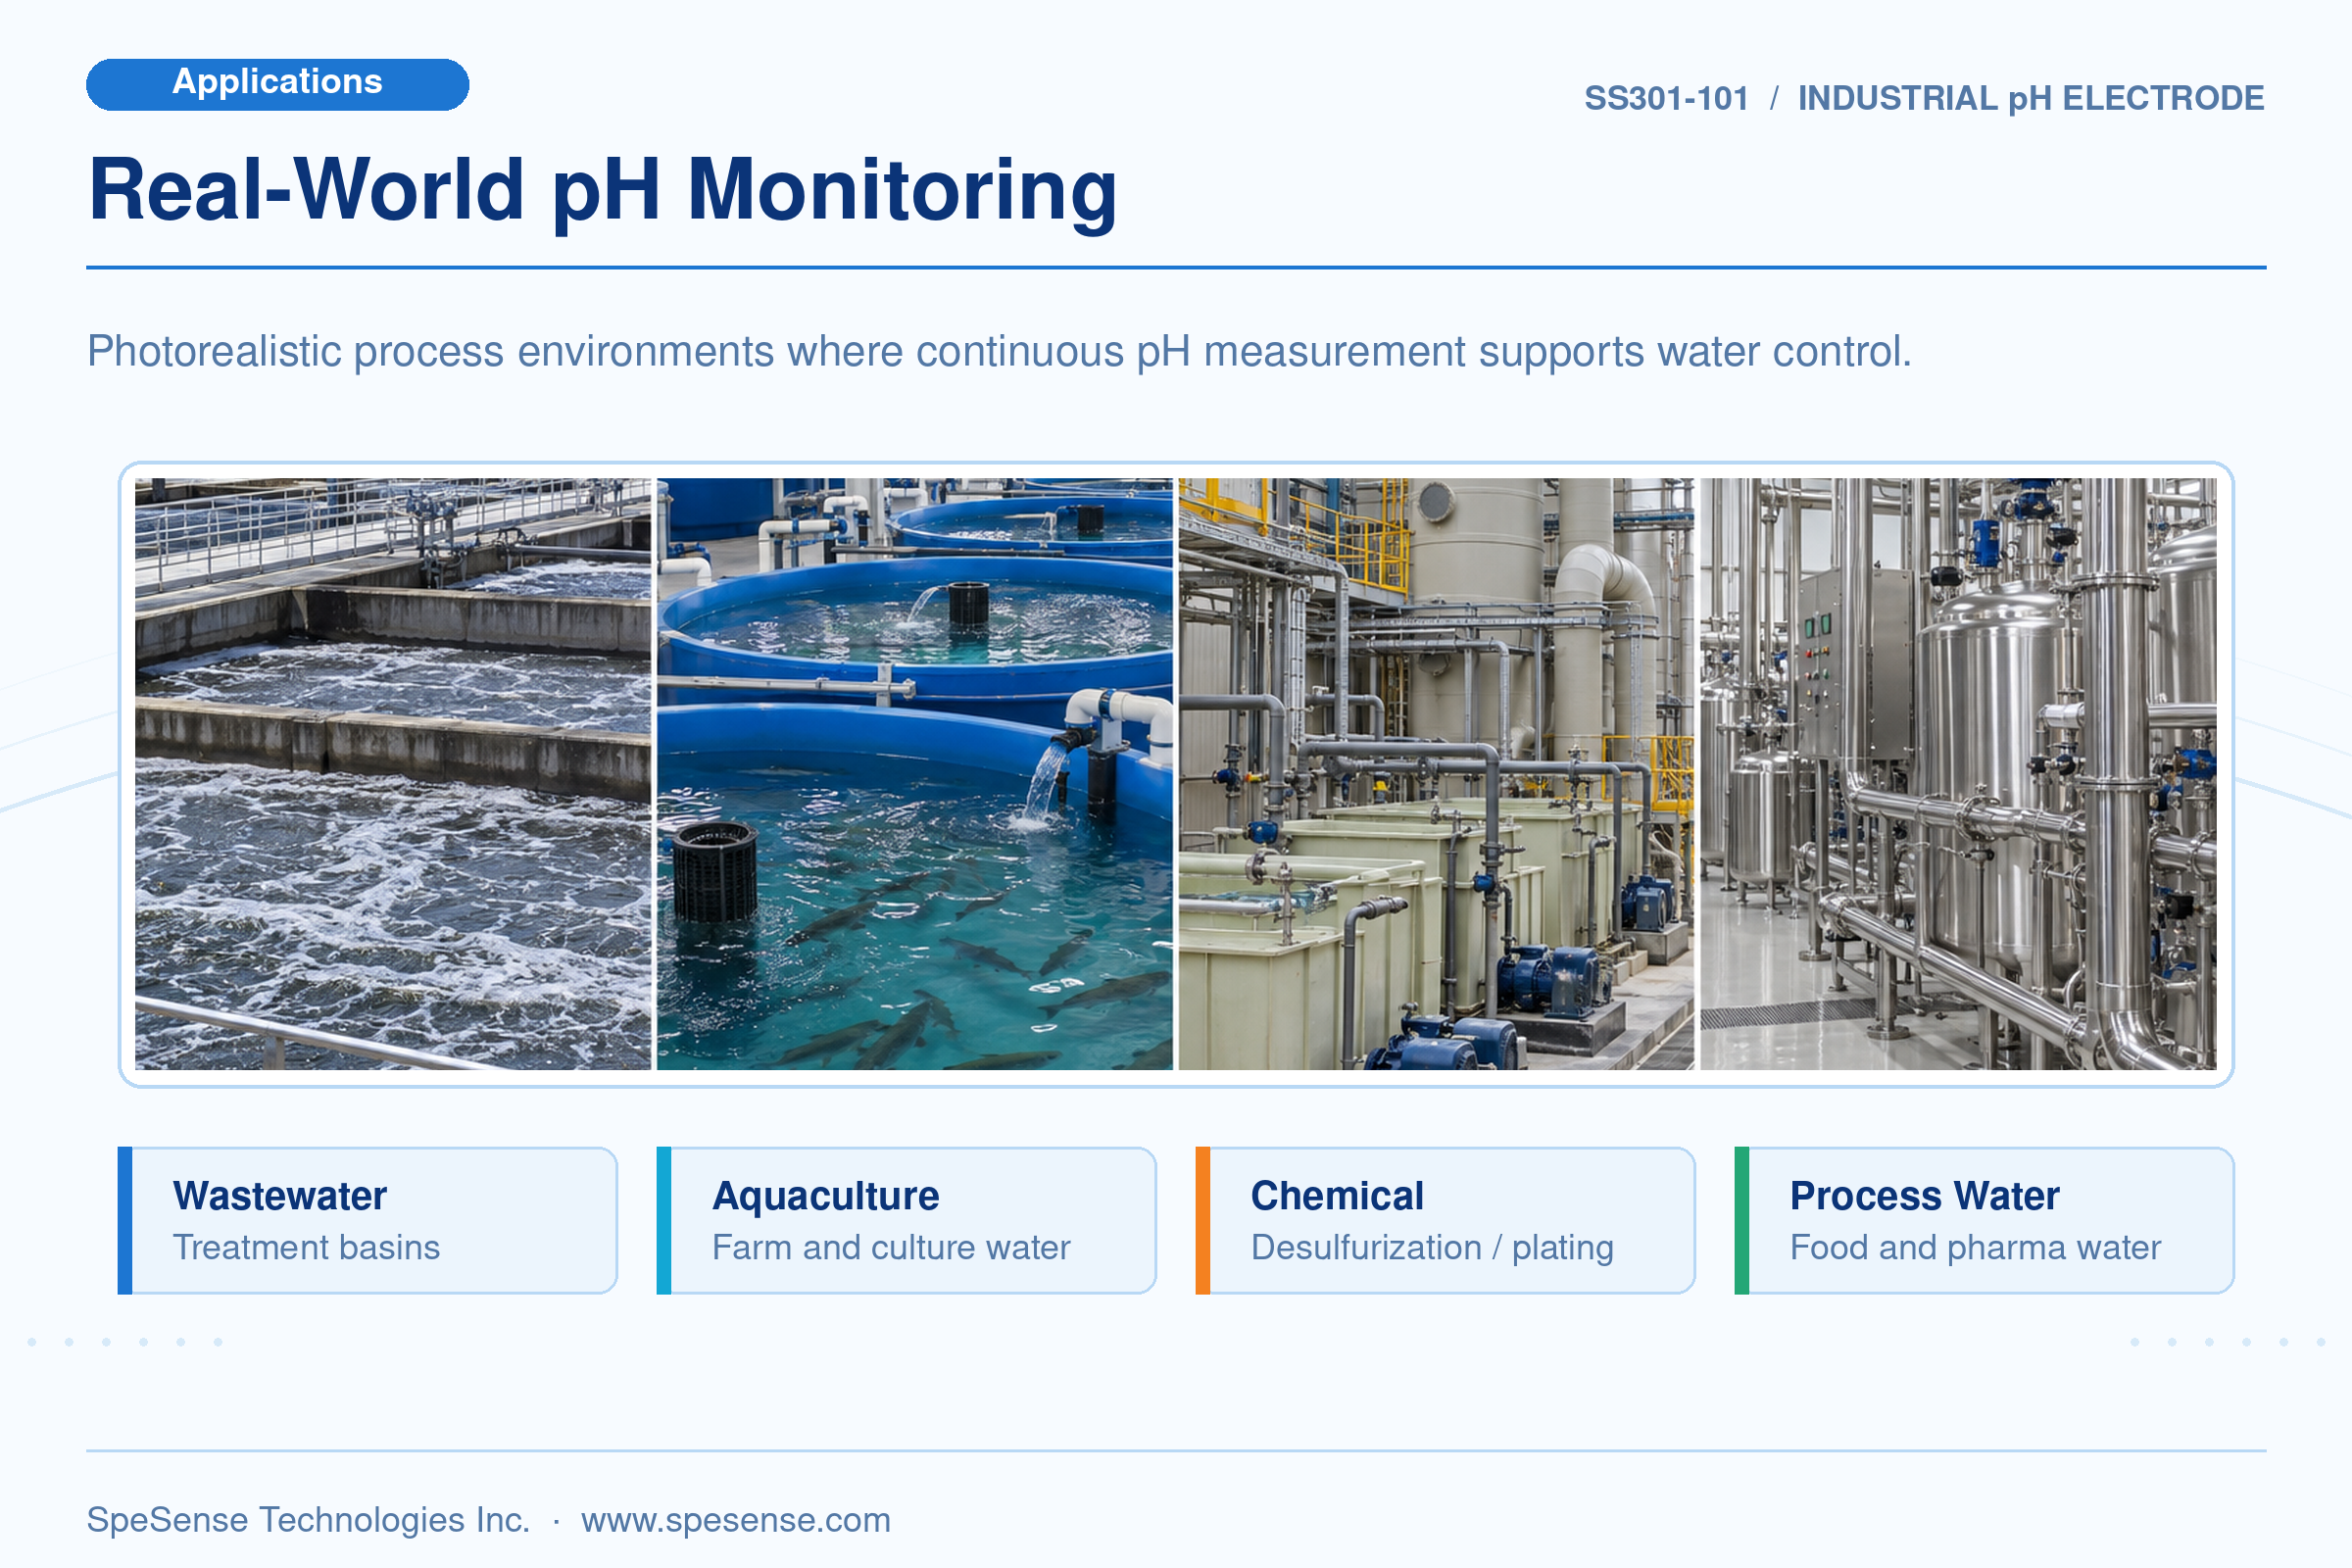Open the www.spesense.com link

coord(735,1519)
